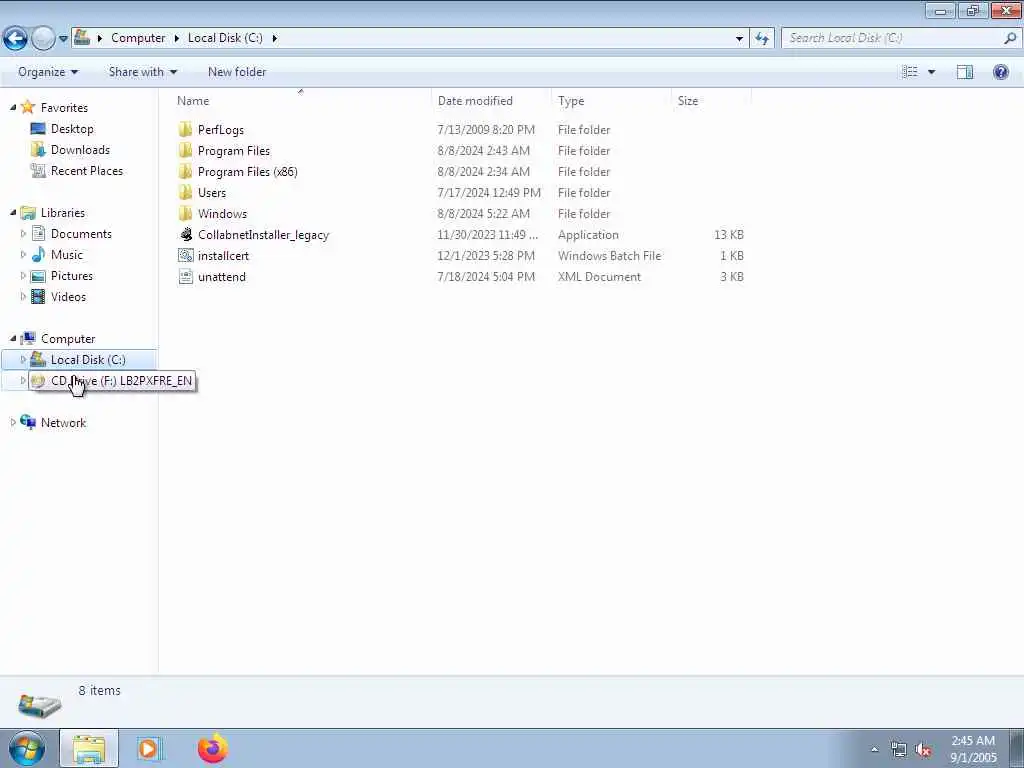Expand the Music library node

(23, 254)
